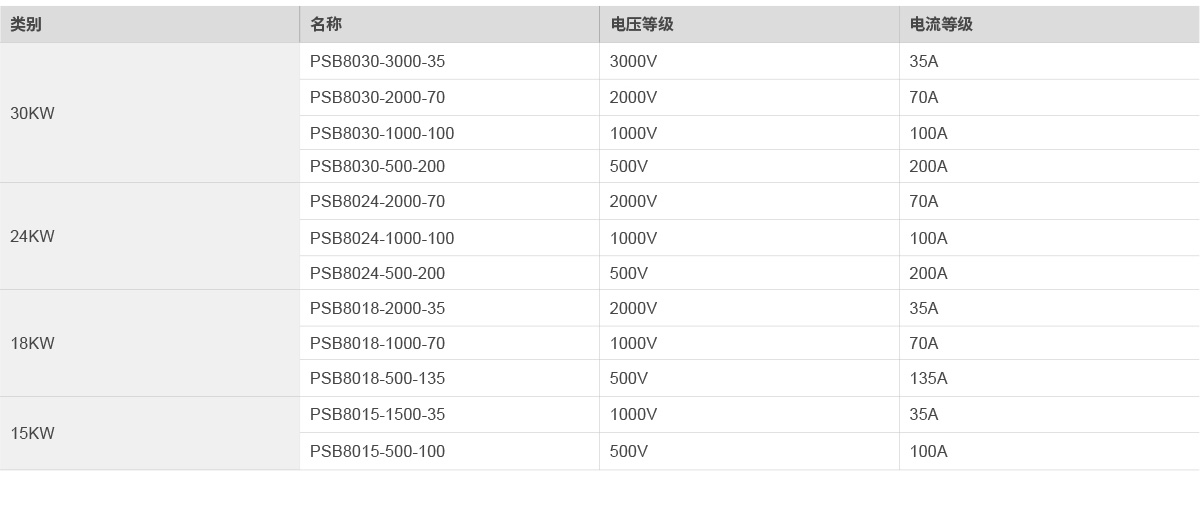Click the PSB8018-2000-35 product name

pos(377,309)
